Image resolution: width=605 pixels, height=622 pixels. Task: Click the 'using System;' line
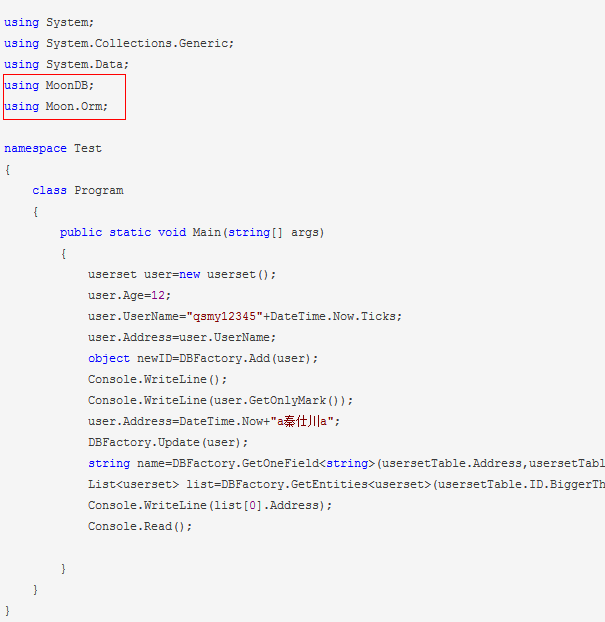[49, 23]
